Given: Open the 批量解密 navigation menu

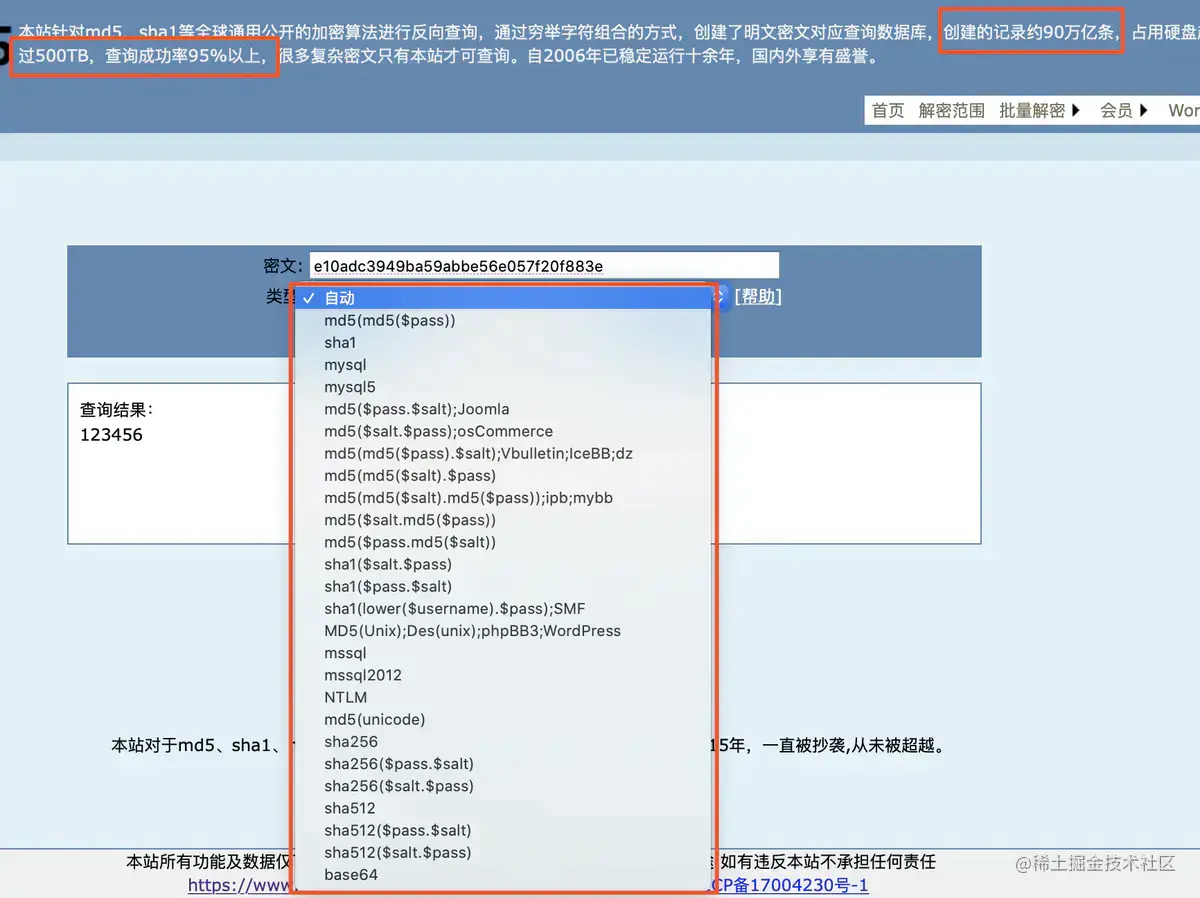Looking at the screenshot, I should click(1040, 111).
